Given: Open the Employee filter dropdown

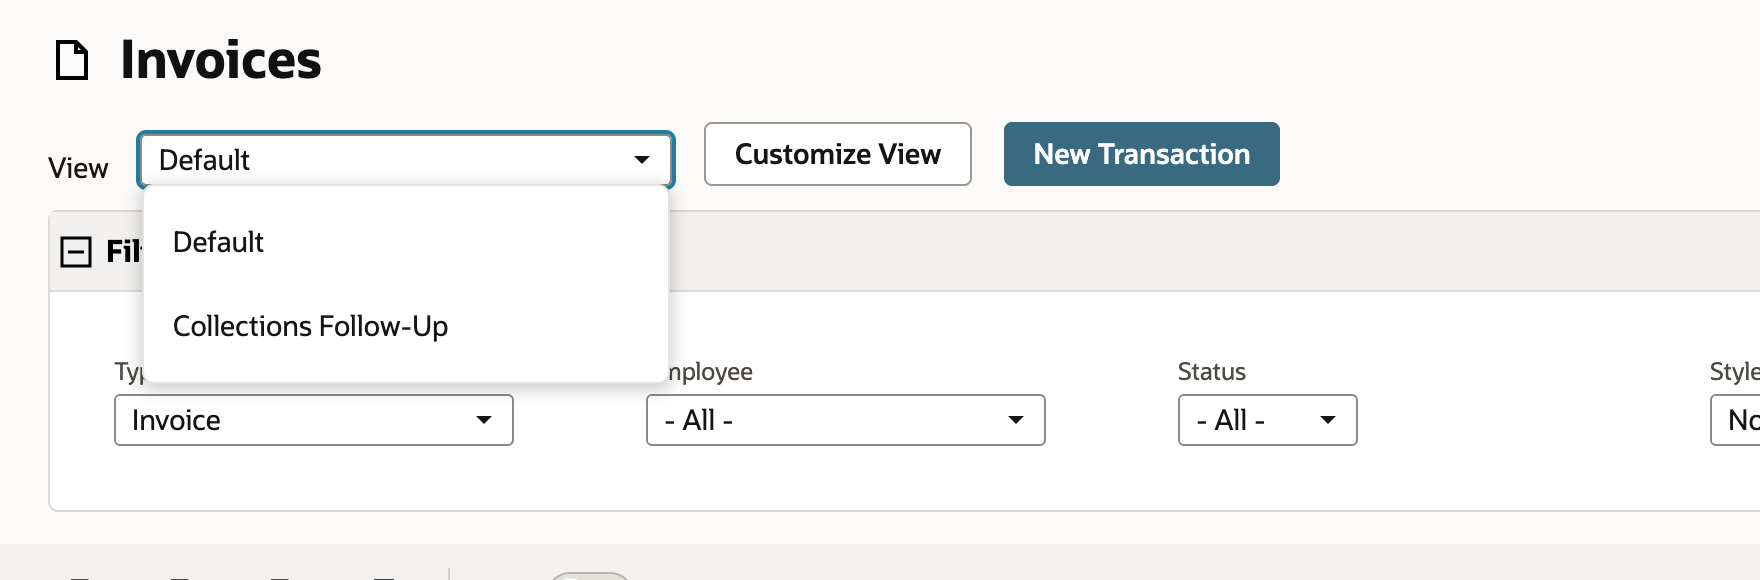Looking at the screenshot, I should 846,420.
